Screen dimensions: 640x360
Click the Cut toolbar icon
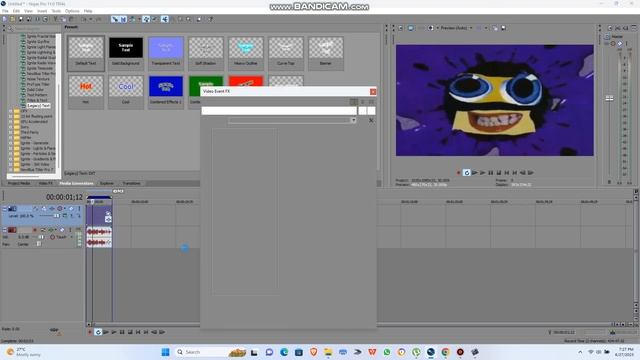coord(56,19)
